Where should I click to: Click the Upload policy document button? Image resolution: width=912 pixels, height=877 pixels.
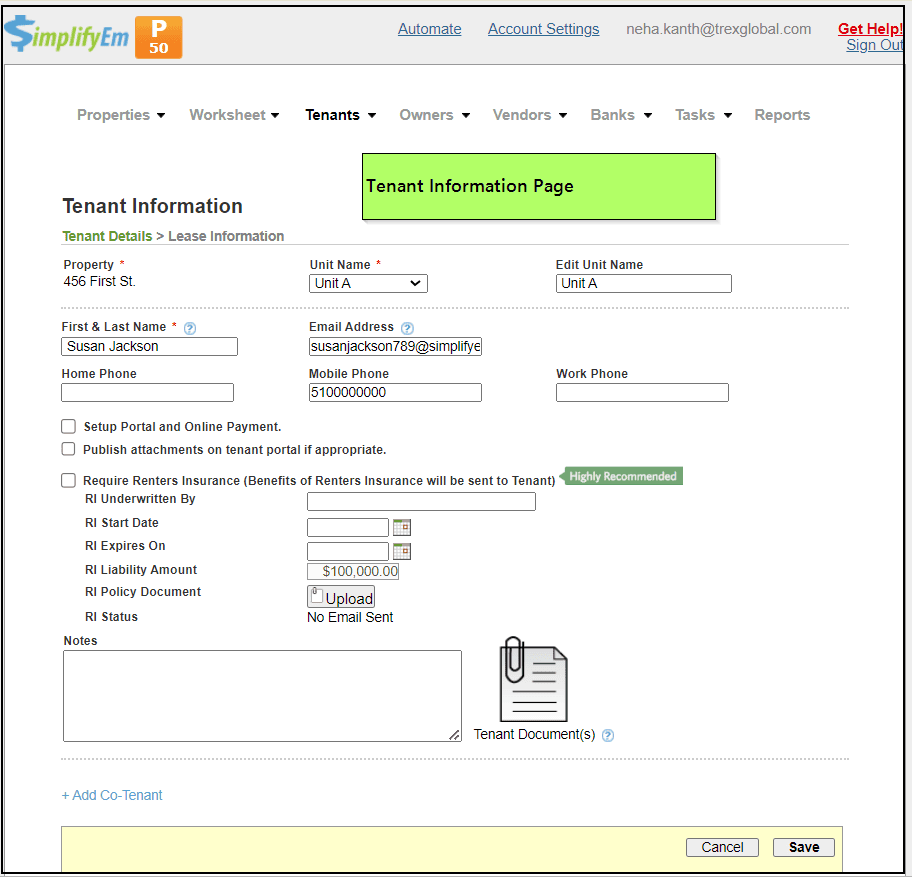[x=341, y=598]
